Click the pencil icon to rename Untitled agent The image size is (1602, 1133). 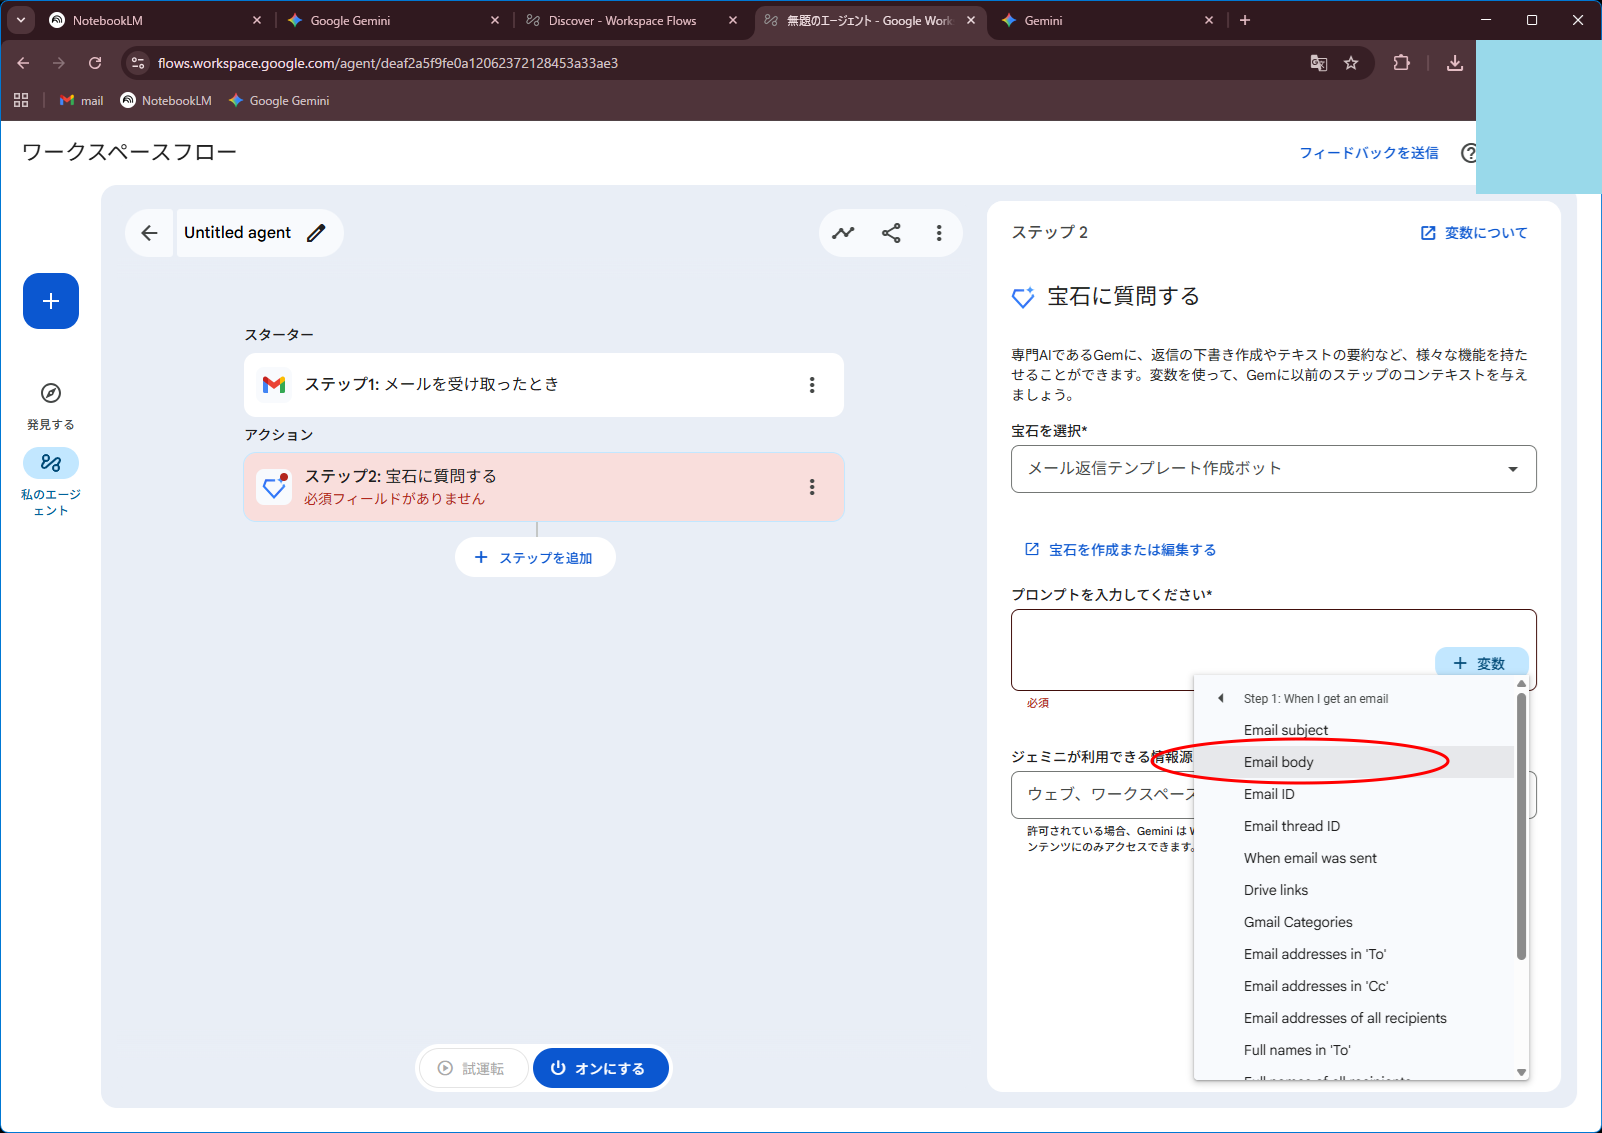coord(316,233)
